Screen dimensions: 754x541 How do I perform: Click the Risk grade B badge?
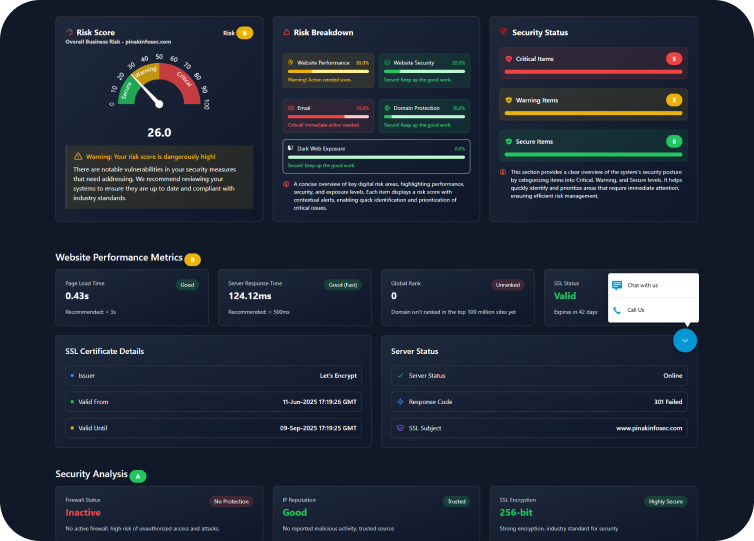pos(245,33)
